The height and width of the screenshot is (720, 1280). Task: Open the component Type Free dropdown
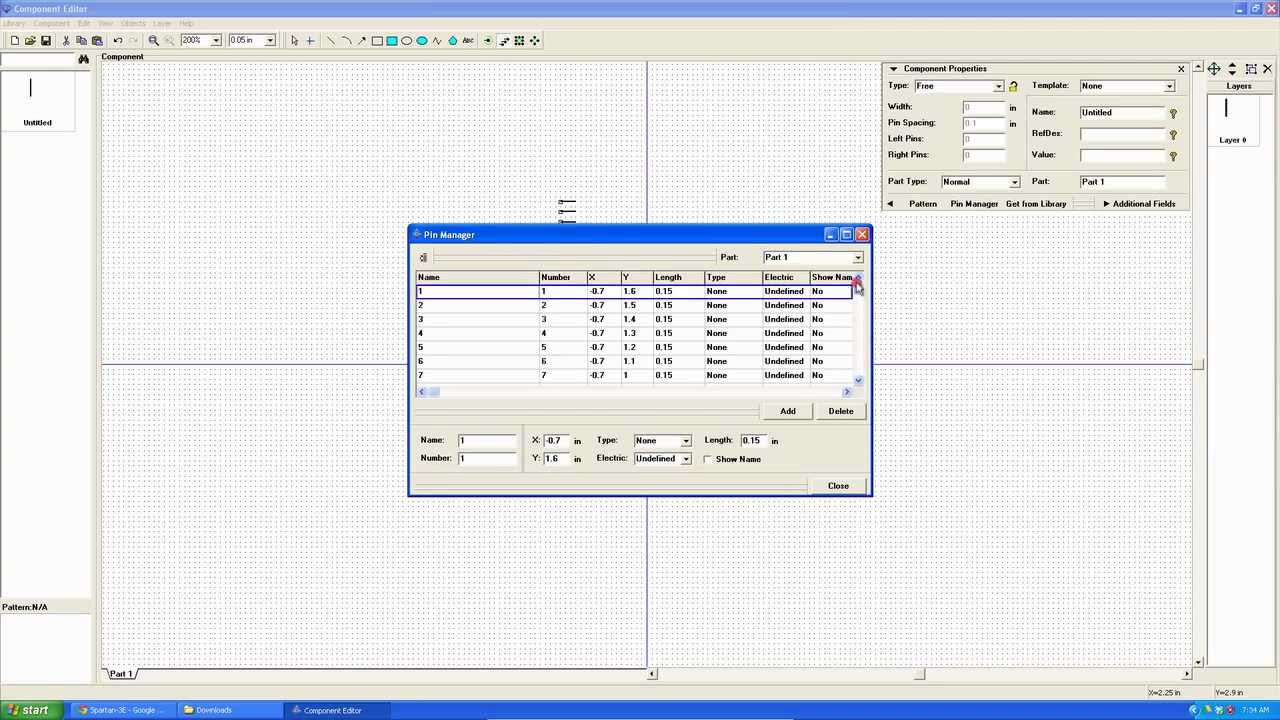(x=998, y=86)
